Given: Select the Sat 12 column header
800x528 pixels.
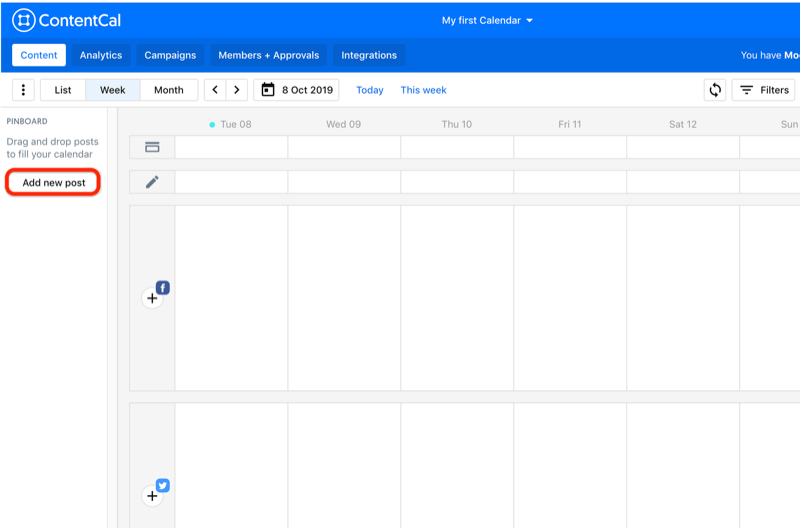Looking at the screenshot, I should pyautogui.click(x=683, y=124).
